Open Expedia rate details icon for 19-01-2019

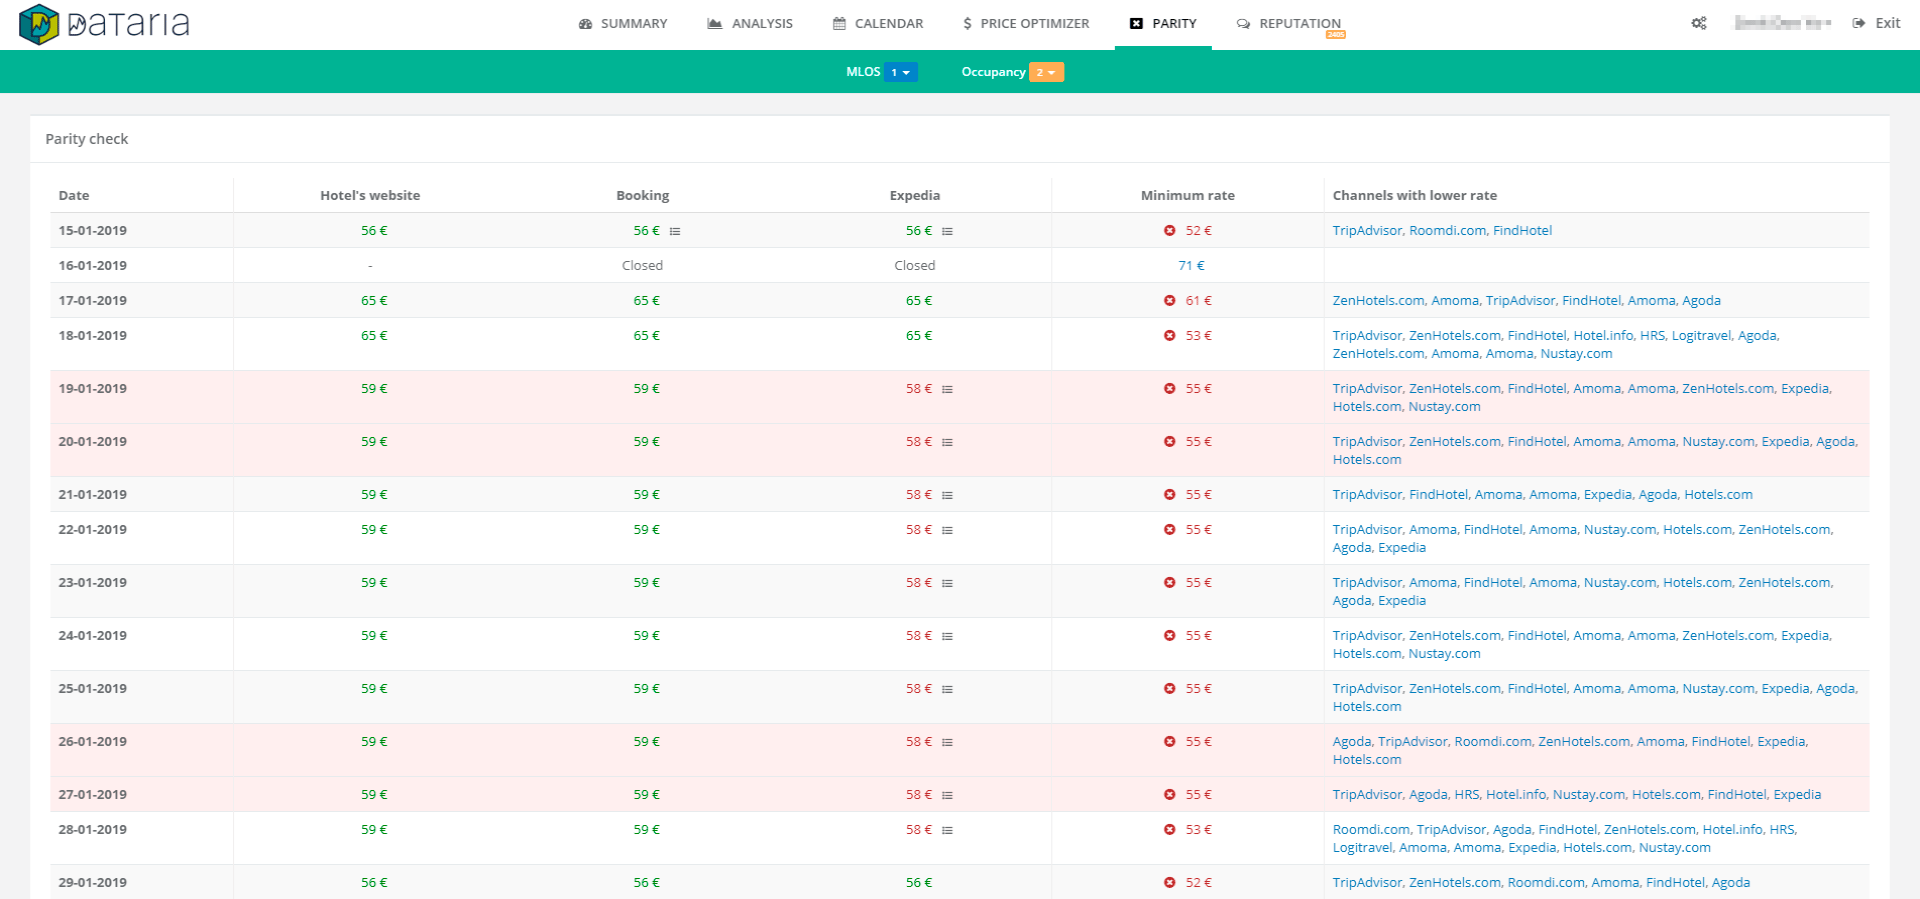(947, 389)
